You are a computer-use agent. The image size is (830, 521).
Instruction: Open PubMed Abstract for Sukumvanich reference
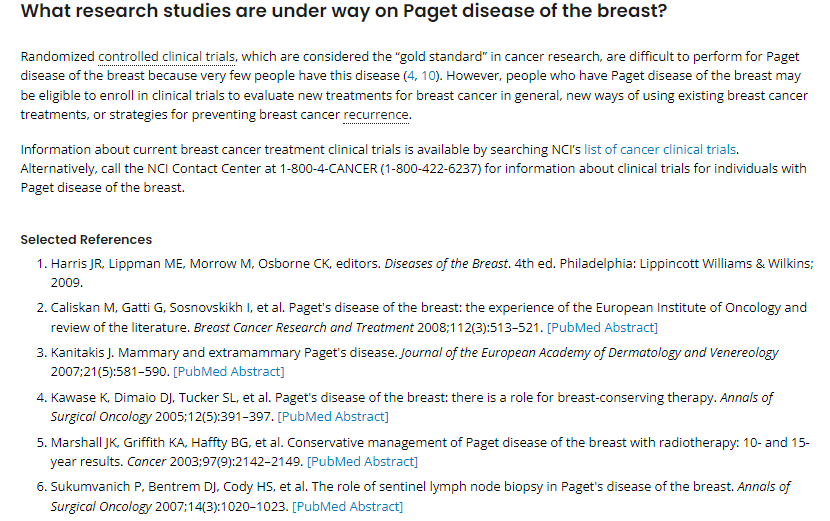pos(347,507)
